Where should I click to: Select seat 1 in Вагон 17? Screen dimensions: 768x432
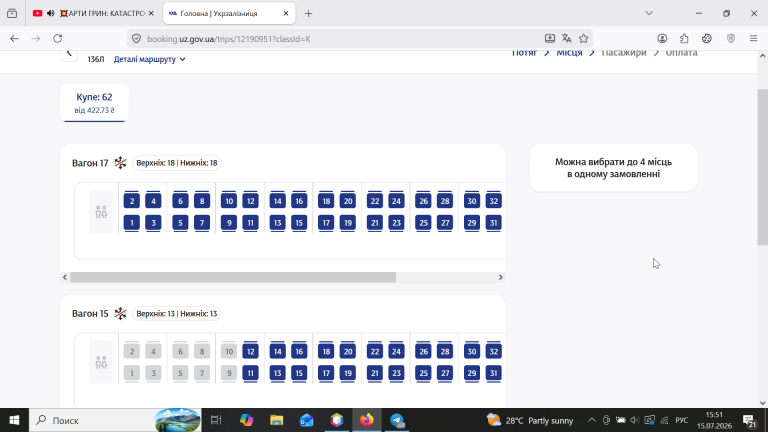pyautogui.click(x=132, y=223)
